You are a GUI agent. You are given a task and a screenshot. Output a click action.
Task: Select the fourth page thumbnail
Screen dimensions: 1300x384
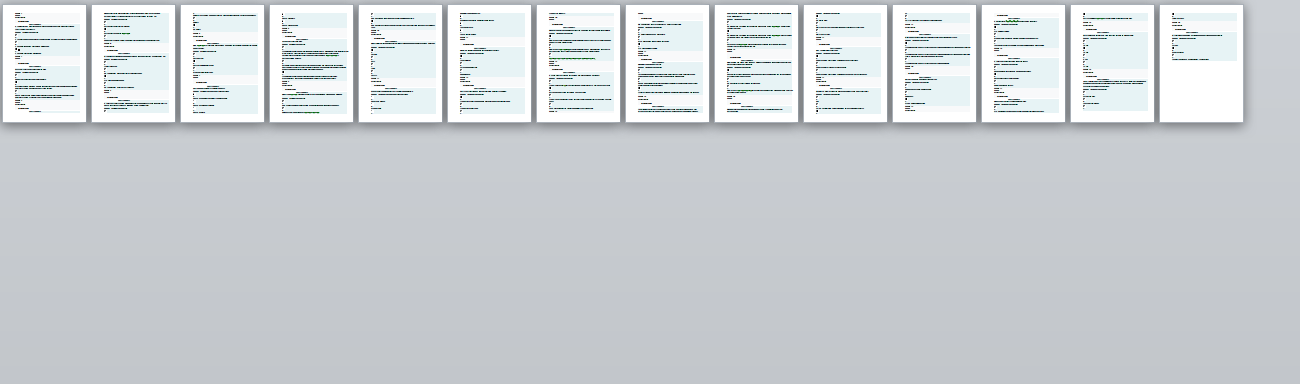coord(311,63)
